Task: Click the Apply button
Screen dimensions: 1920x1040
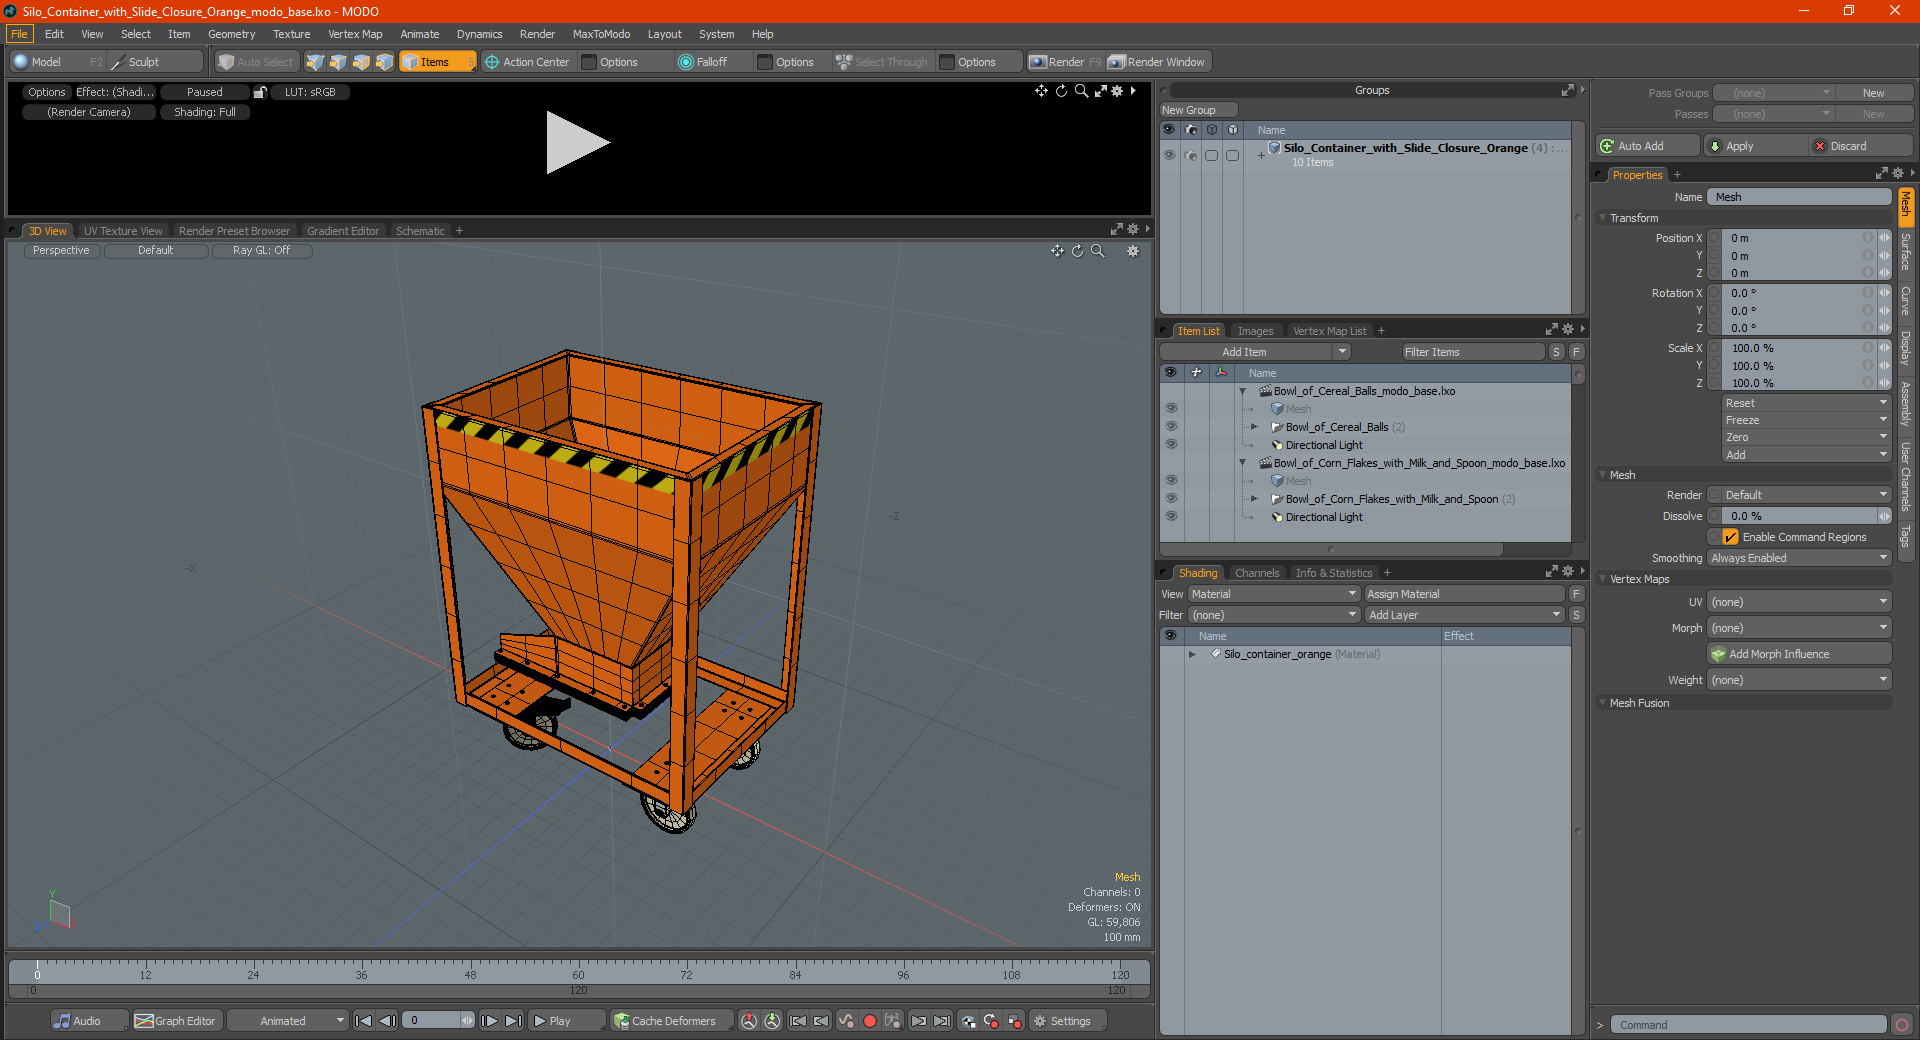Action: pyautogui.click(x=1756, y=146)
